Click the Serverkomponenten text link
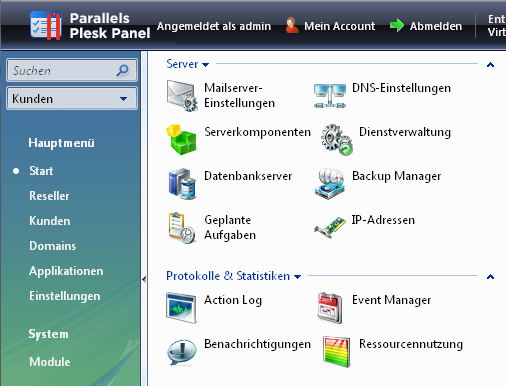 point(257,132)
